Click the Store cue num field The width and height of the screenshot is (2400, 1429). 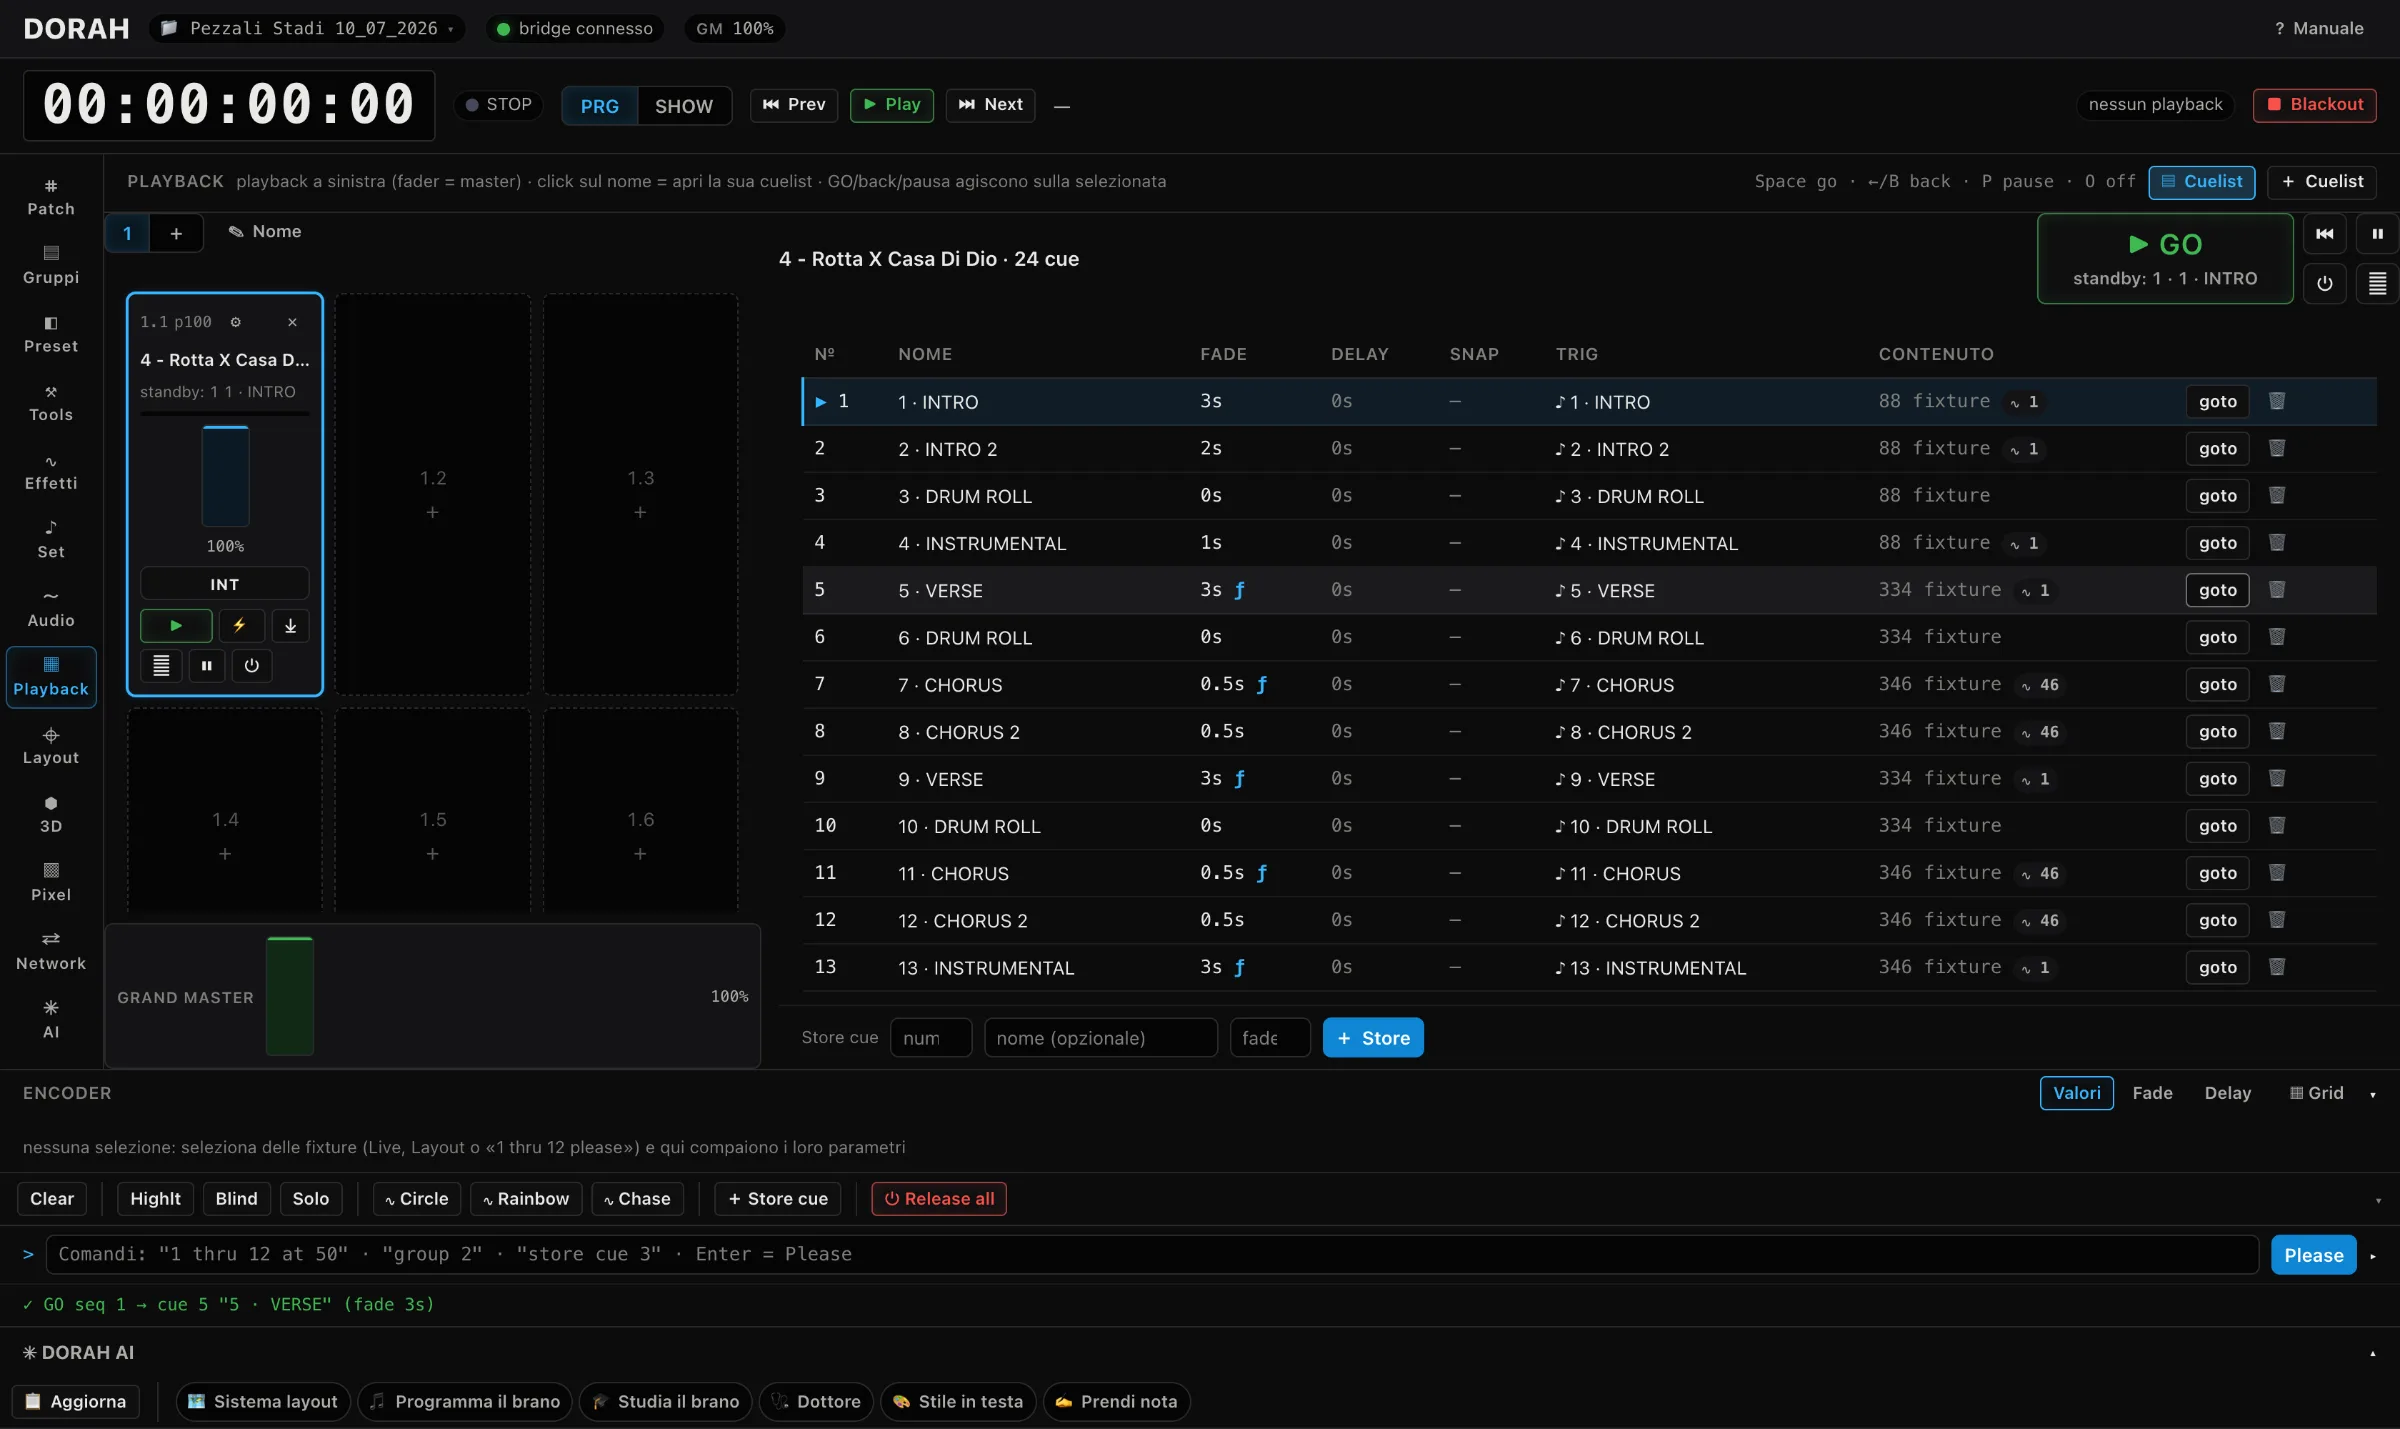[931, 1038]
